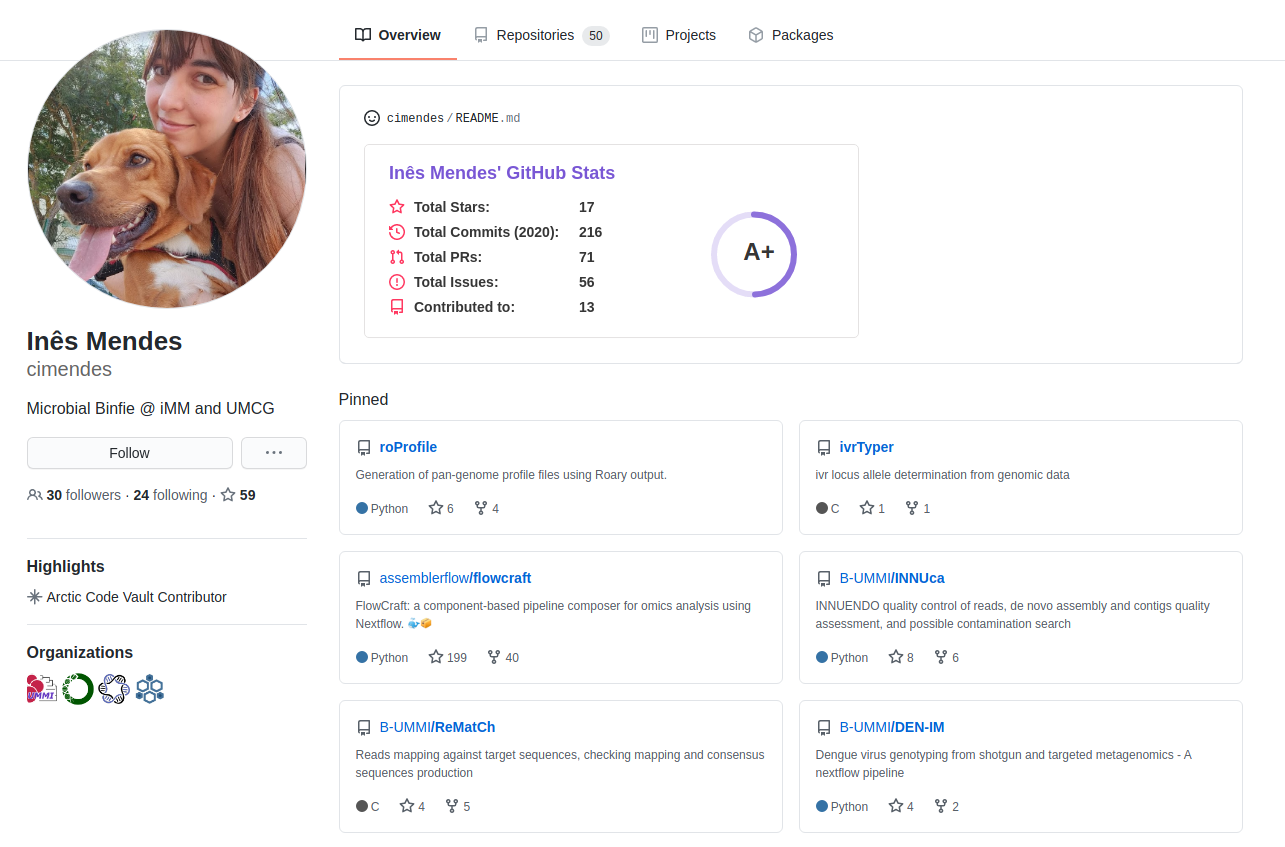This screenshot has height=847, width=1285.
Task: Open the cimendes link in README header
Action: [415, 118]
